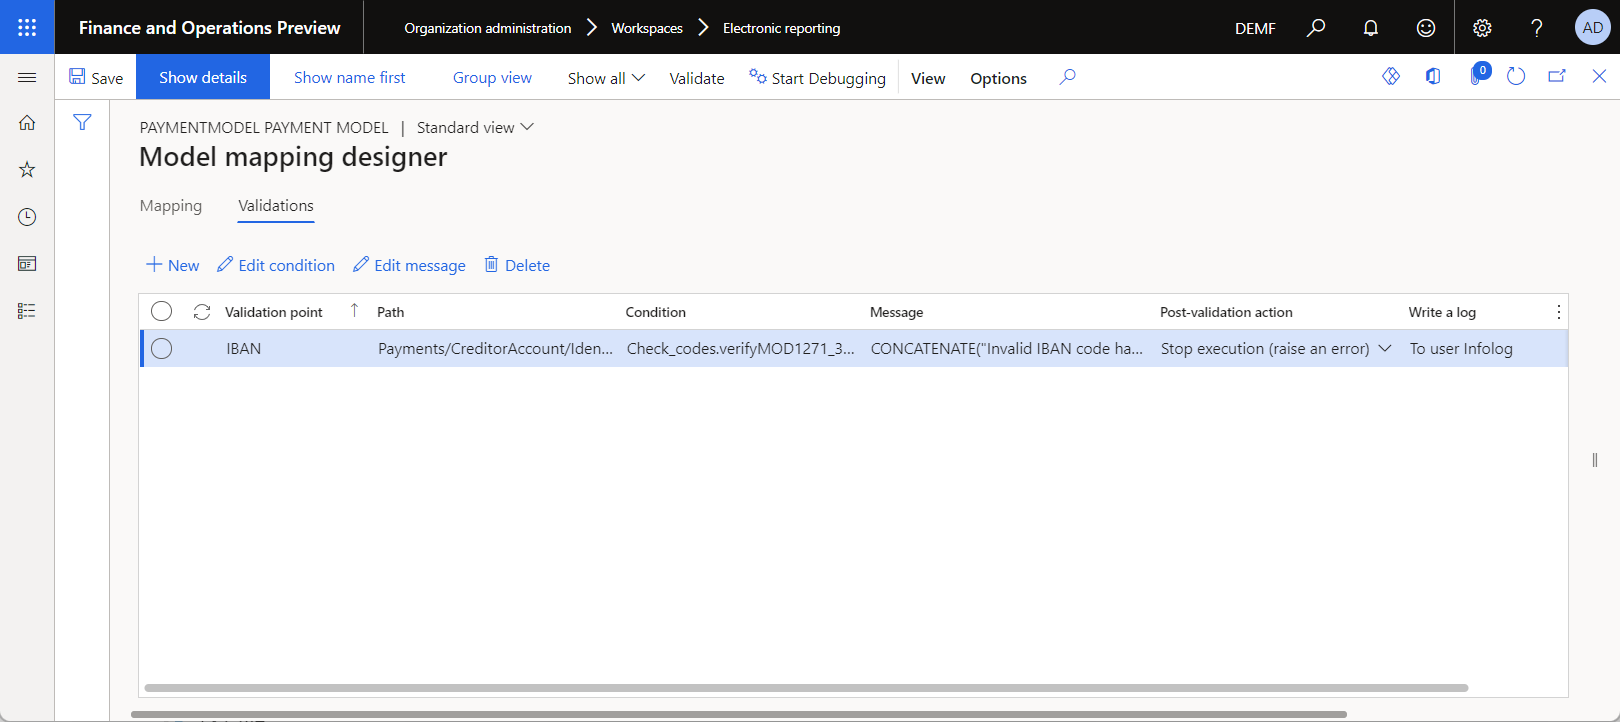
Task: Open Modules list icon in sidebar
Action: pyautogui.click(x=27, y=311)
